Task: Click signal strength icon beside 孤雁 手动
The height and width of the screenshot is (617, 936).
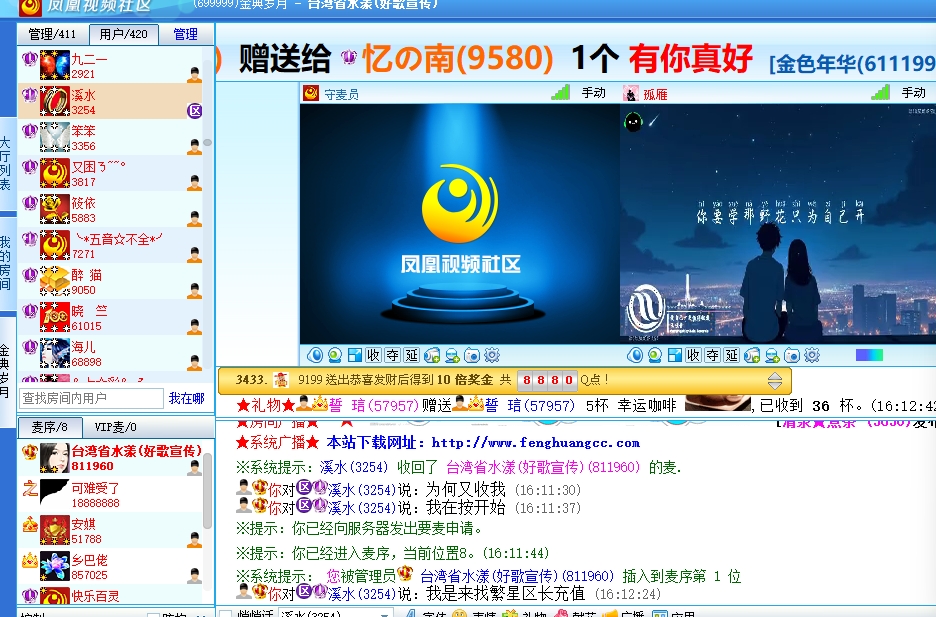Action: tap(880, 92)
